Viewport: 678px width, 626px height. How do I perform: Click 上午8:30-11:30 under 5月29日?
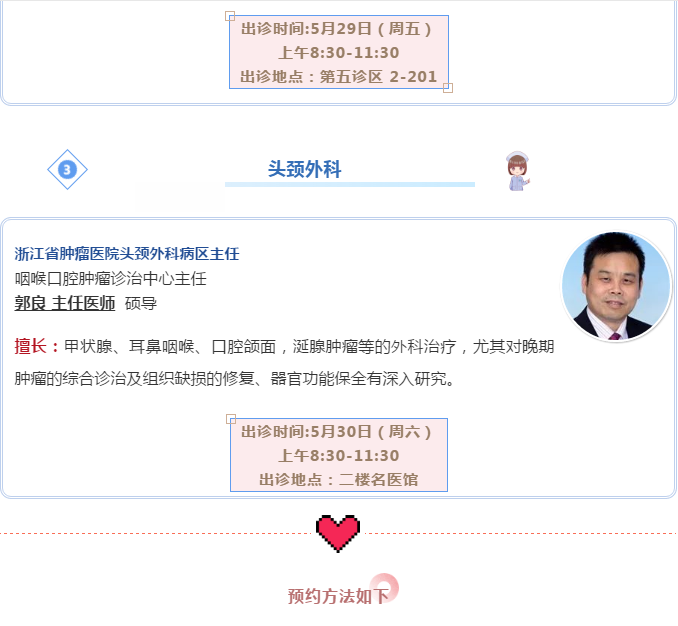click(x=339, y=53)
